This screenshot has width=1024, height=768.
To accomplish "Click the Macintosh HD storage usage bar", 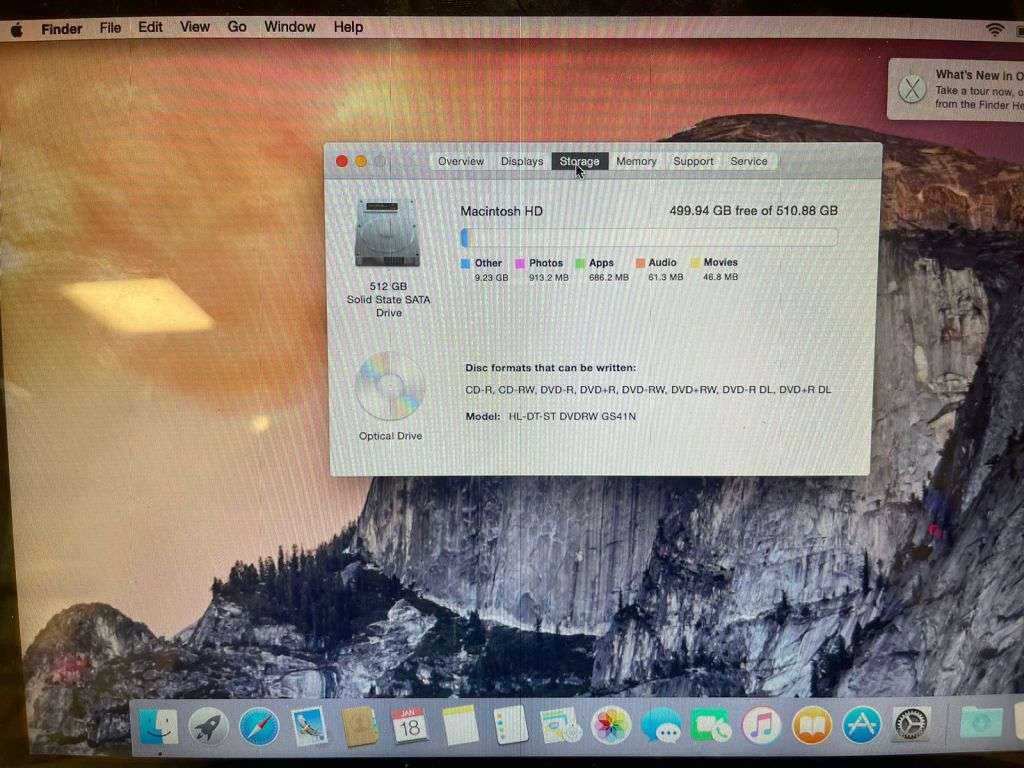I will (650, 236).
